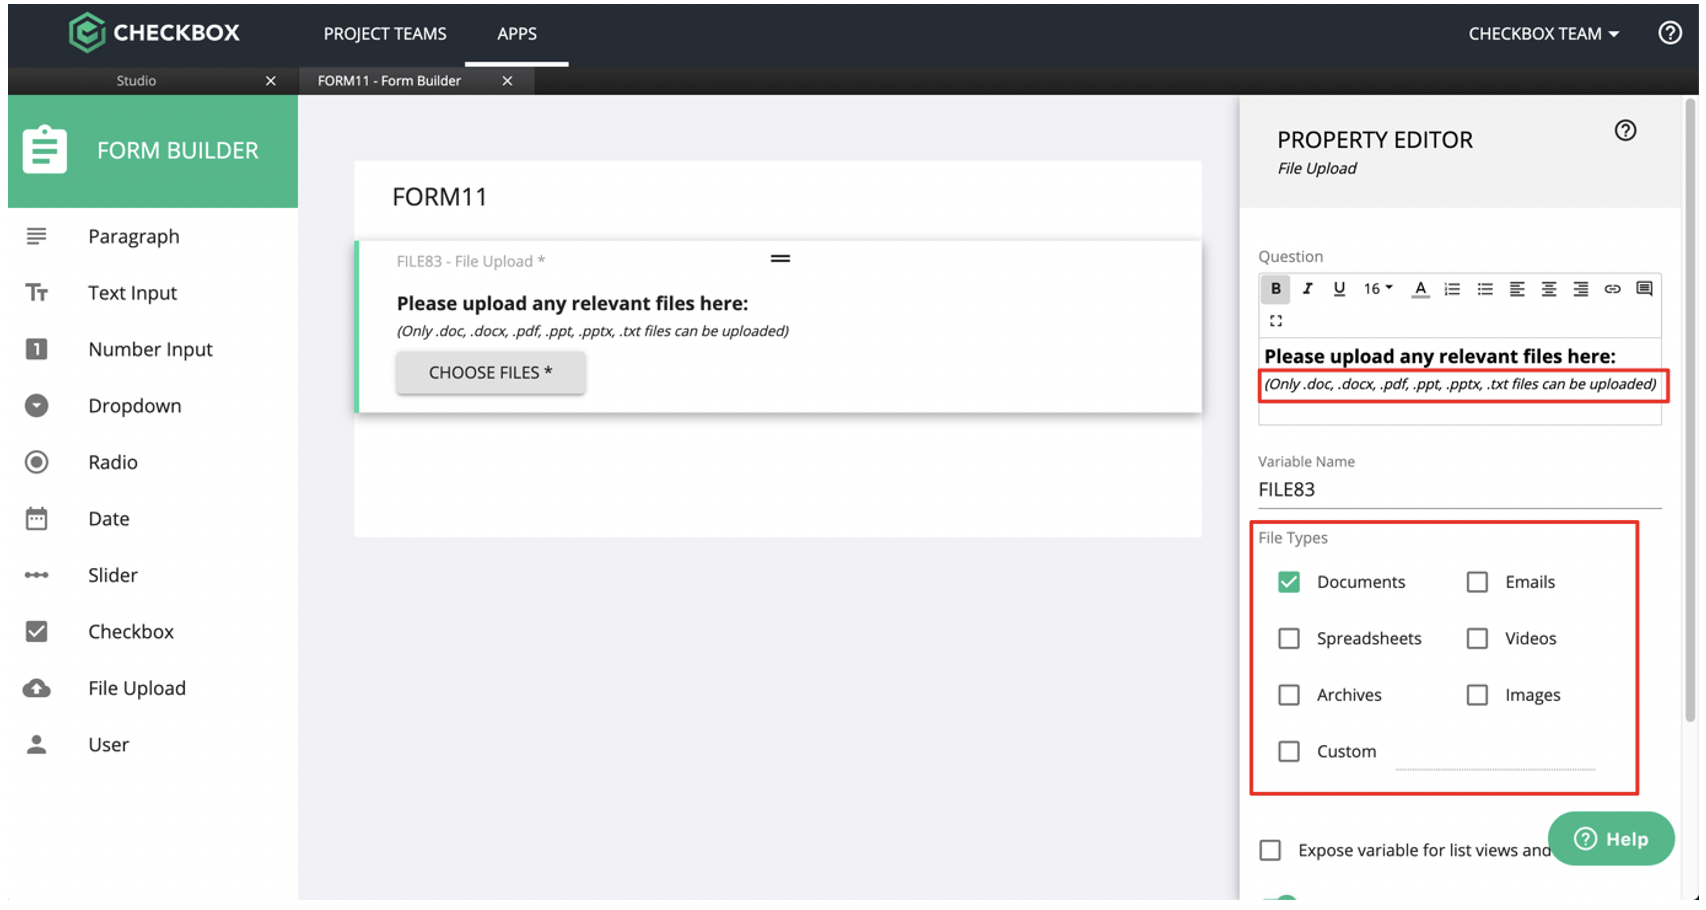Click the property editor scrollbar
The height and width of the screenshot is (910, 1706).
click(1690, 410)
